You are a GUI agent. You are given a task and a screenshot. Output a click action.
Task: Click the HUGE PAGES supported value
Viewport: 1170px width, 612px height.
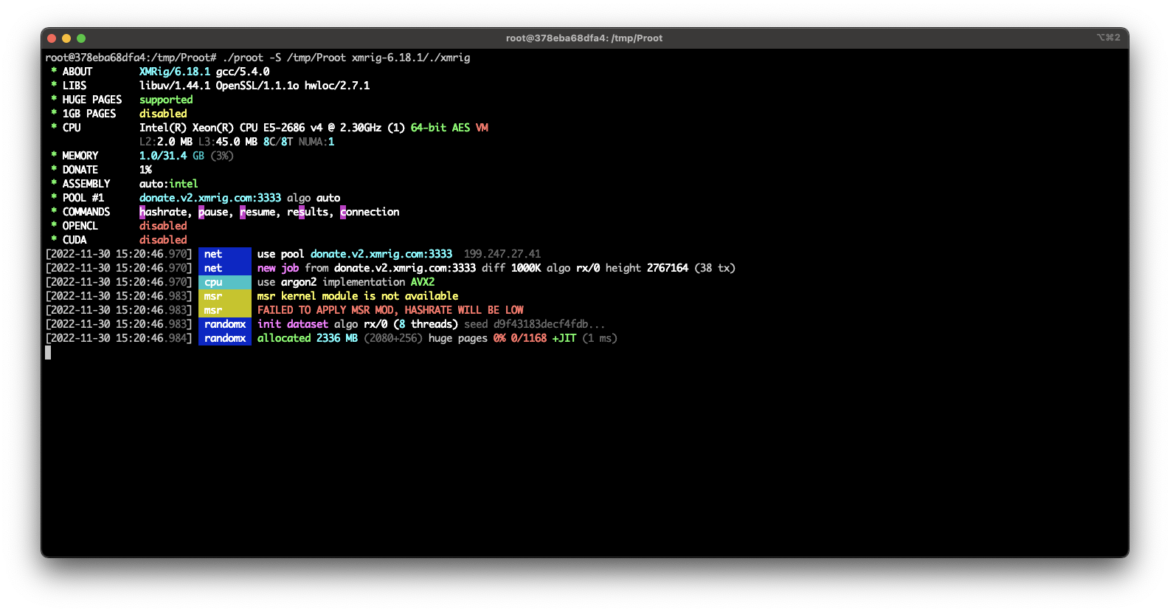166,100
